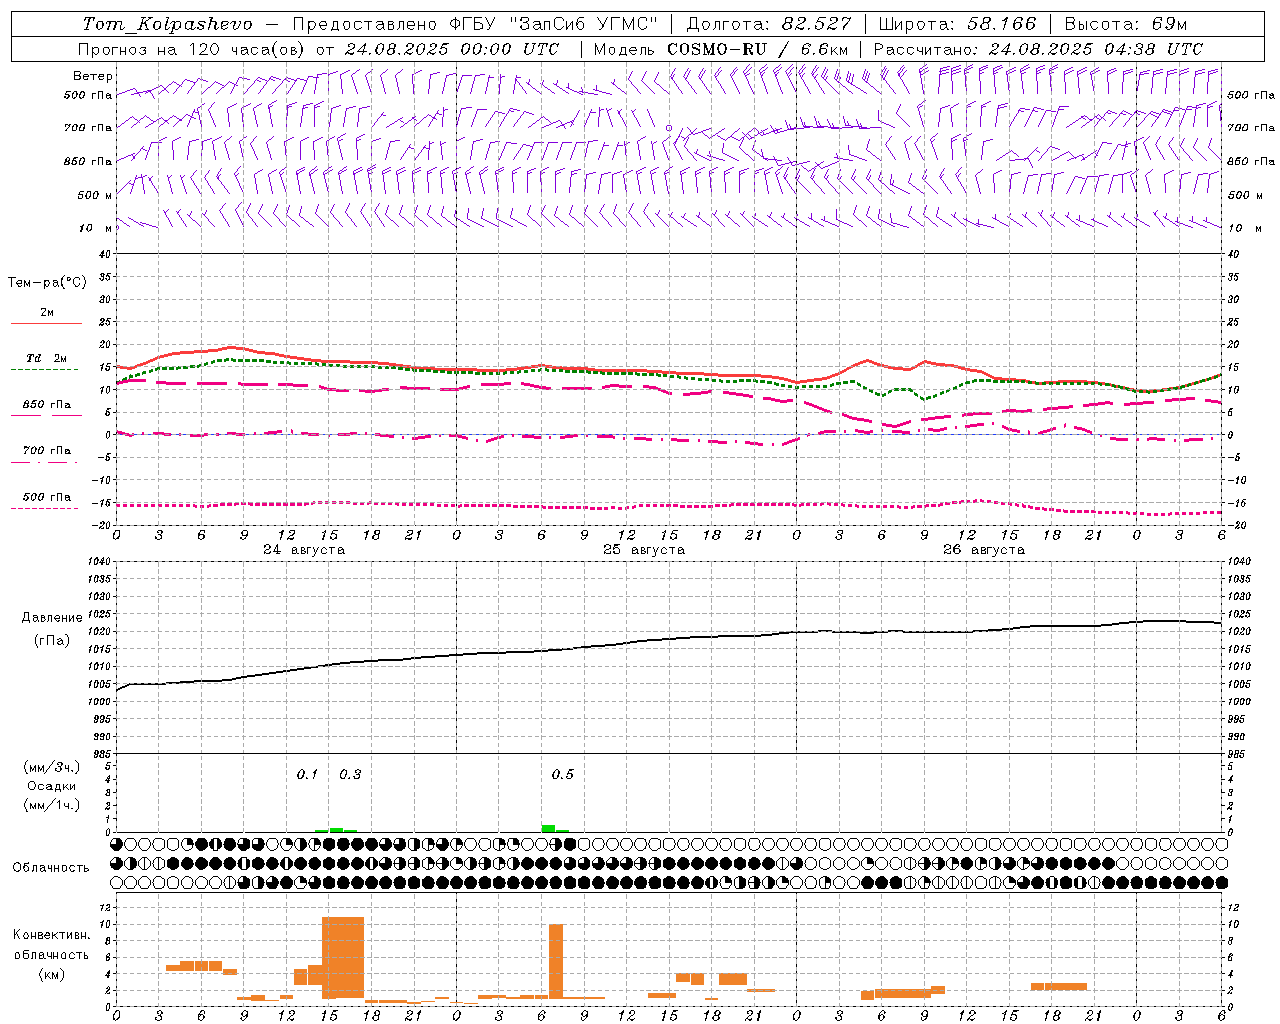Select the model name COSMO-RU / 6.6км
The image size is (1280, 1024).
click(758, 49)
